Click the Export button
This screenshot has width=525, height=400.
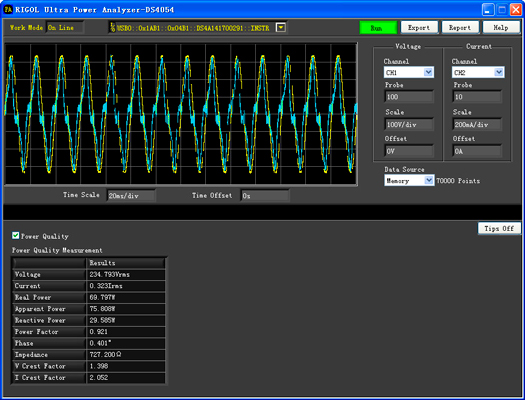tap(419, 28)
